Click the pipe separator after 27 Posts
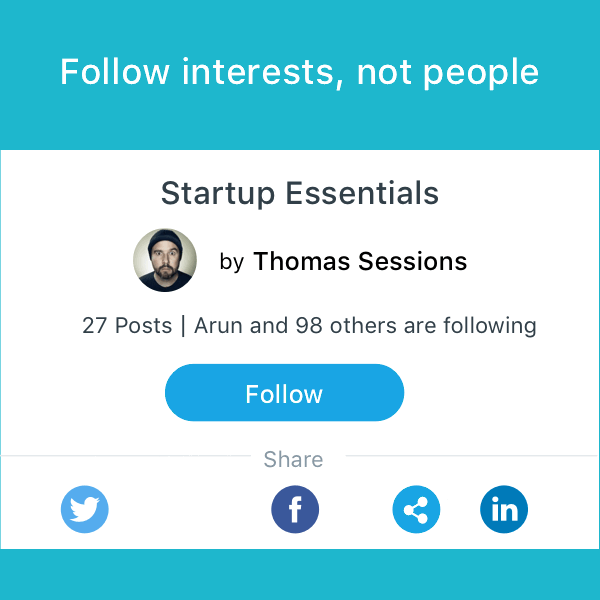Viewport: 600px width, 600px height. [183, 326]
